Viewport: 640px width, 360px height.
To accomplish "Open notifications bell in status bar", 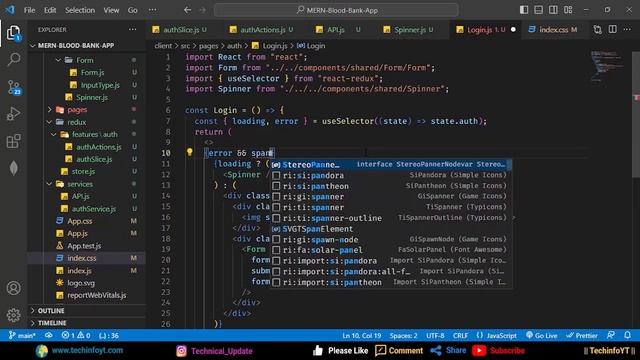I will (x=628, y=336).
